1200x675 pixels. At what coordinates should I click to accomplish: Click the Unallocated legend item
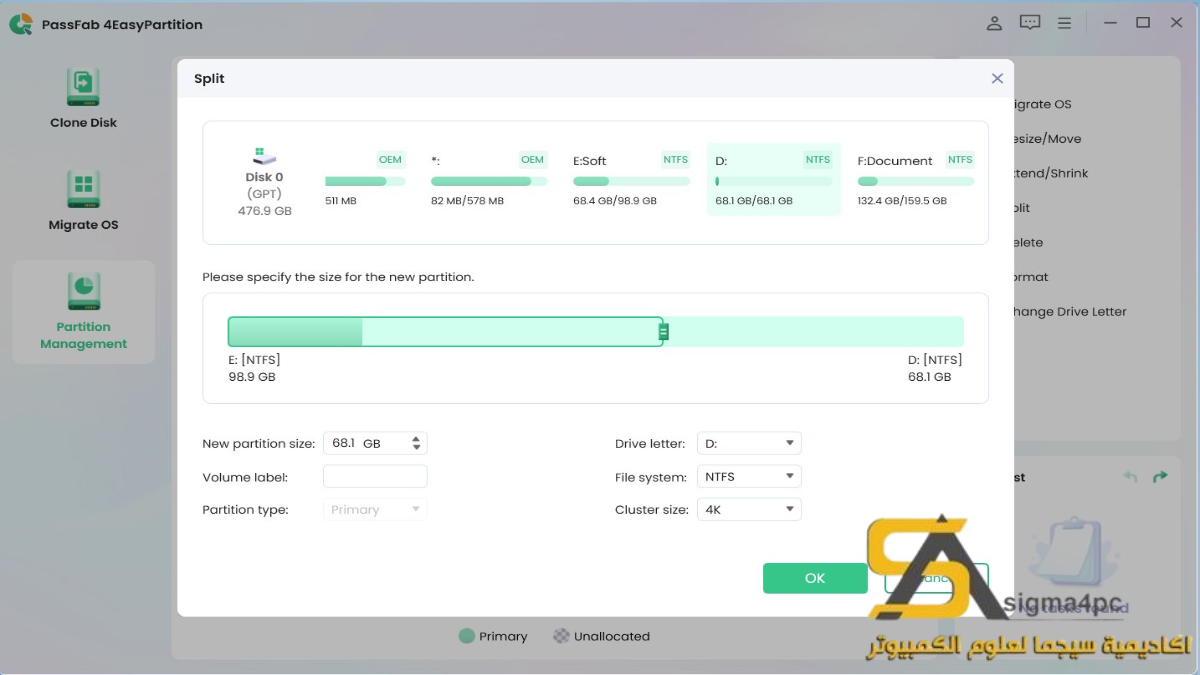click(602, 636)
